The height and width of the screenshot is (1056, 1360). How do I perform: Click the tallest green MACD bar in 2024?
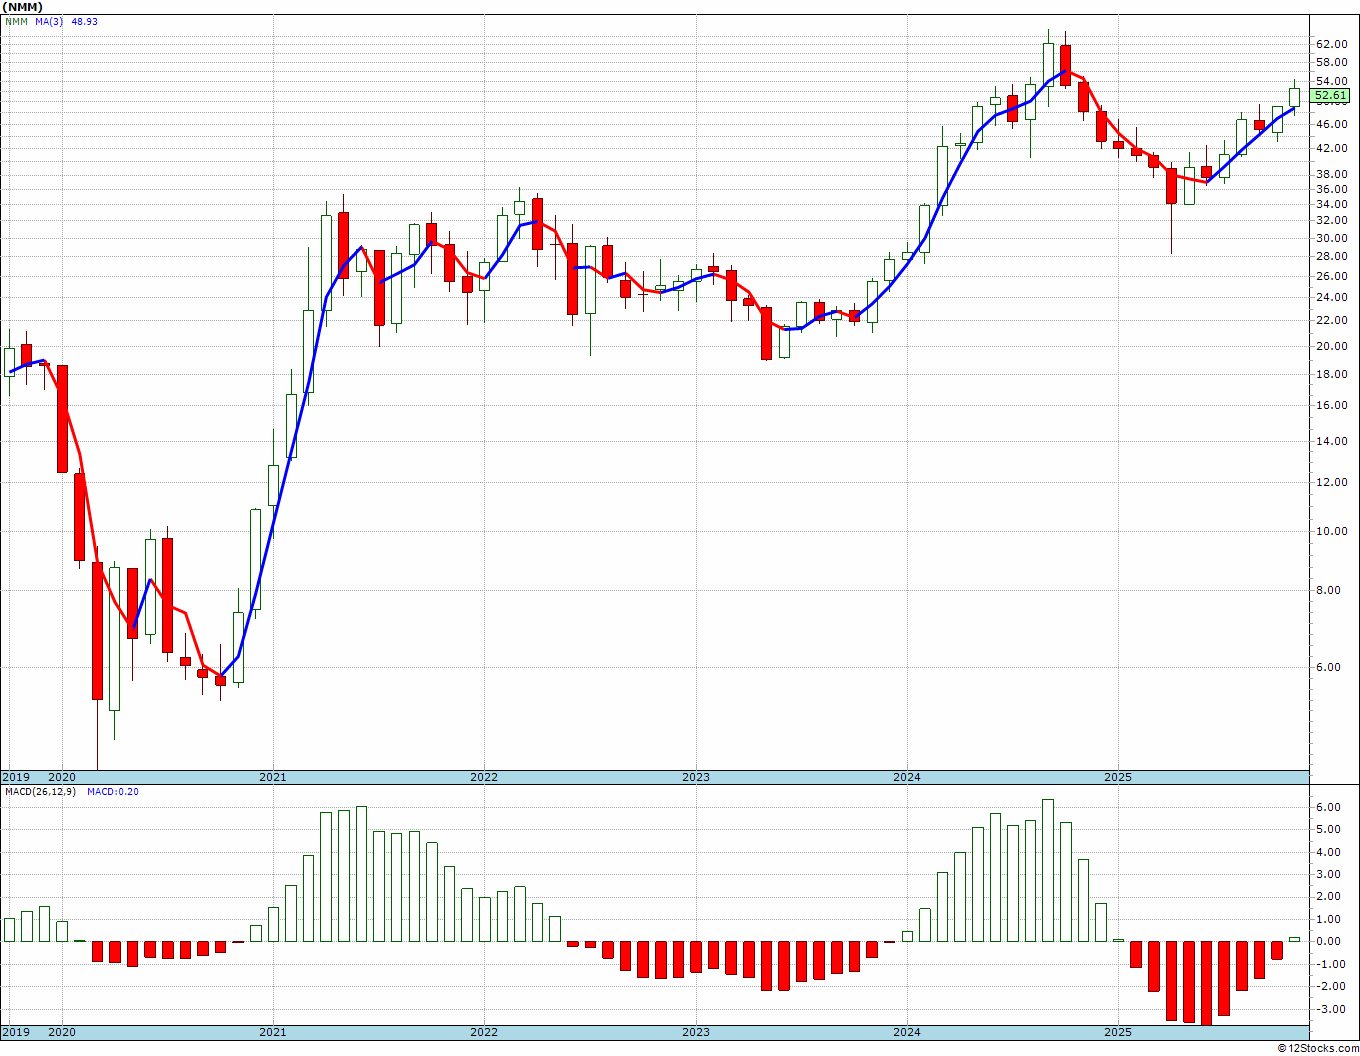click(x=1048, y=870)
